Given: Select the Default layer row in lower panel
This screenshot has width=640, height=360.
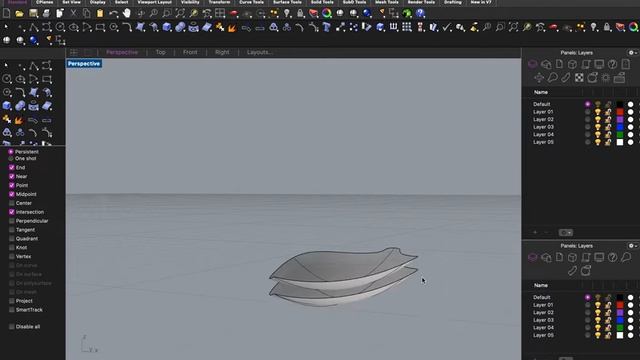Looking at the screenshot, I should pyautogui.click(x=580, y=297).
